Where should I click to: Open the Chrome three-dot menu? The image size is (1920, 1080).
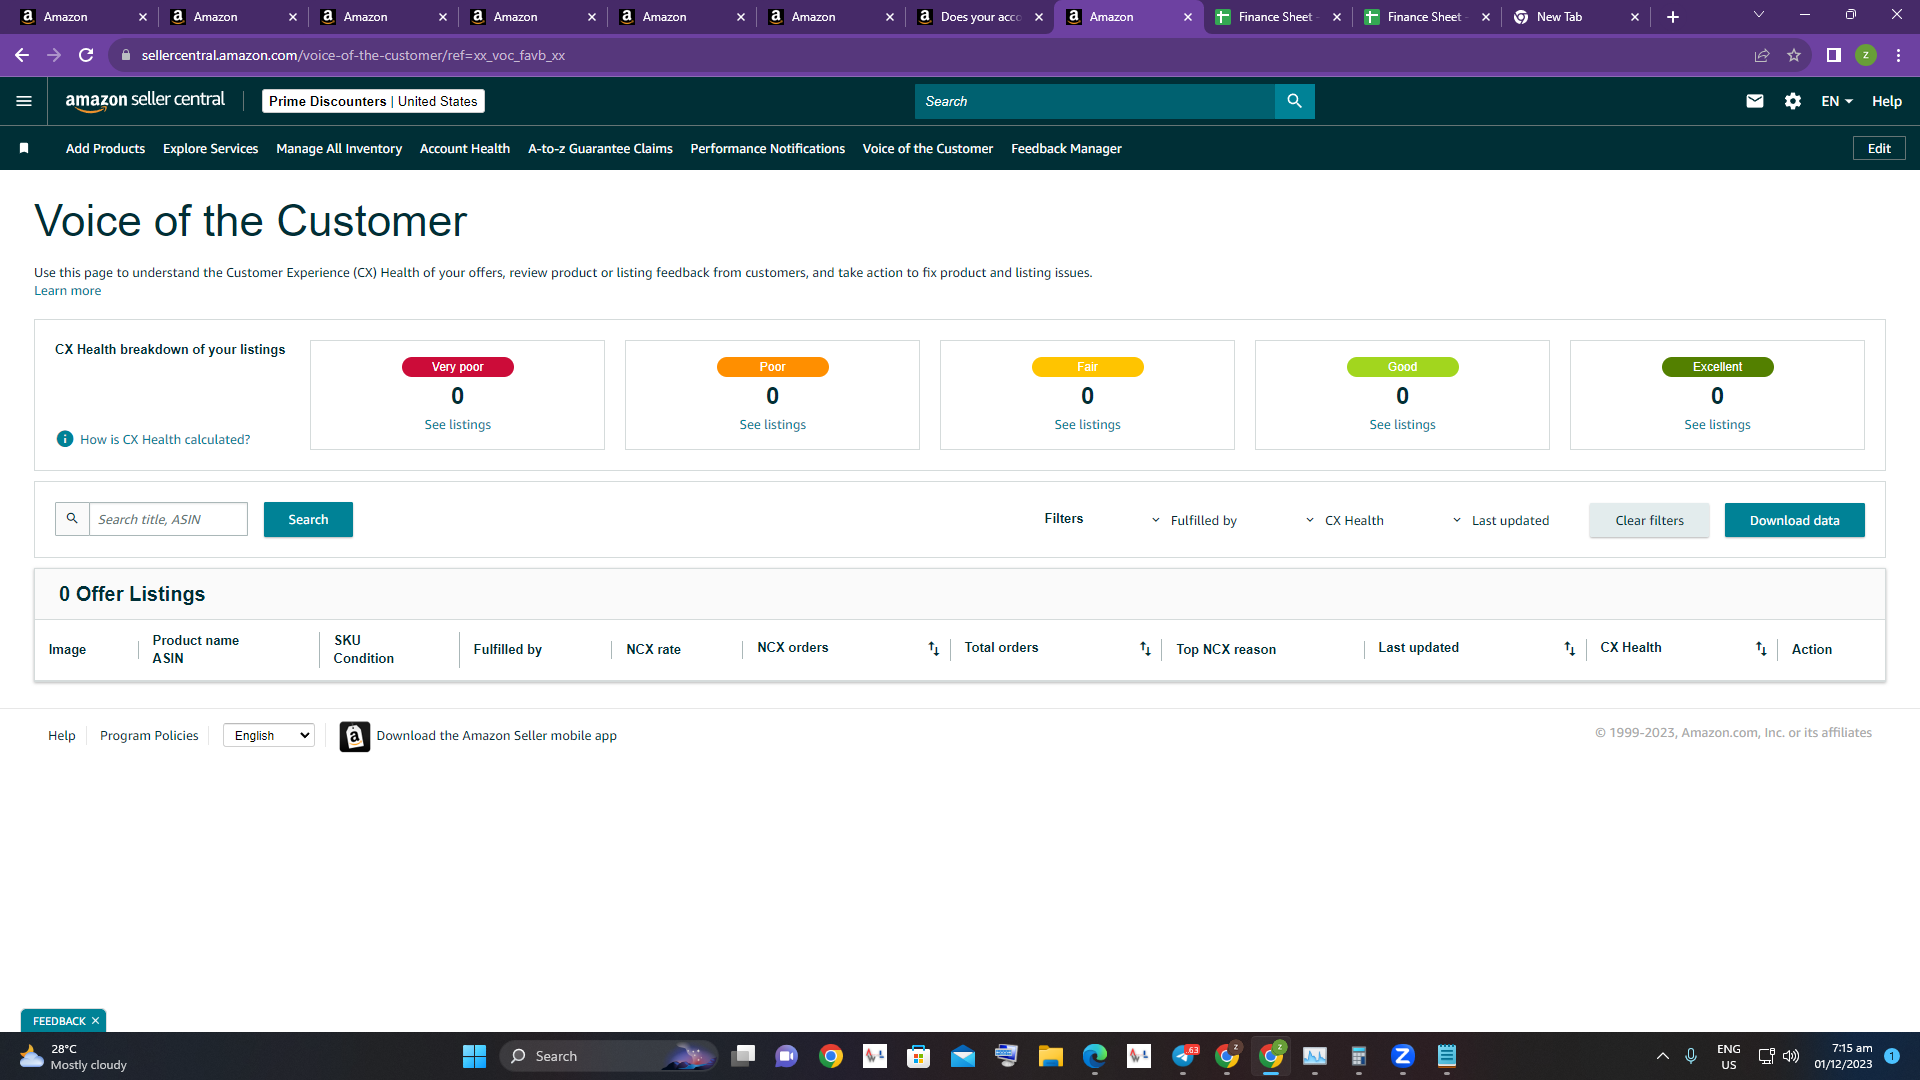tap(1898, 55)
